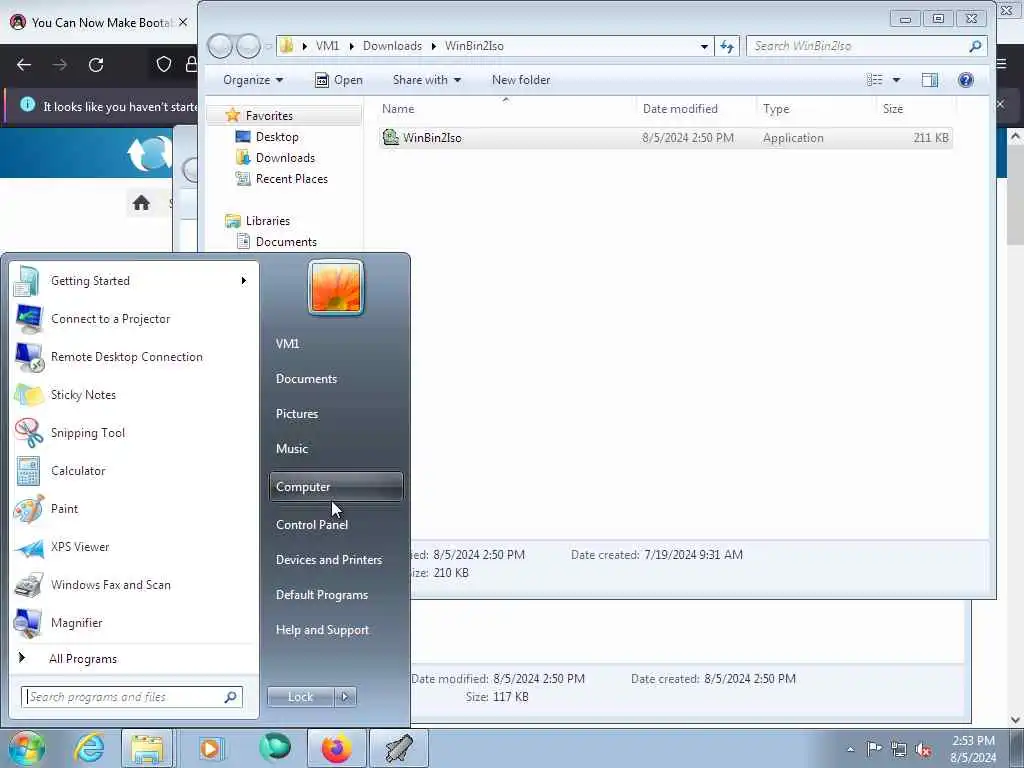1024x768 pixels.
Task: Click the Explorer Back button
Action: [220, 46]
